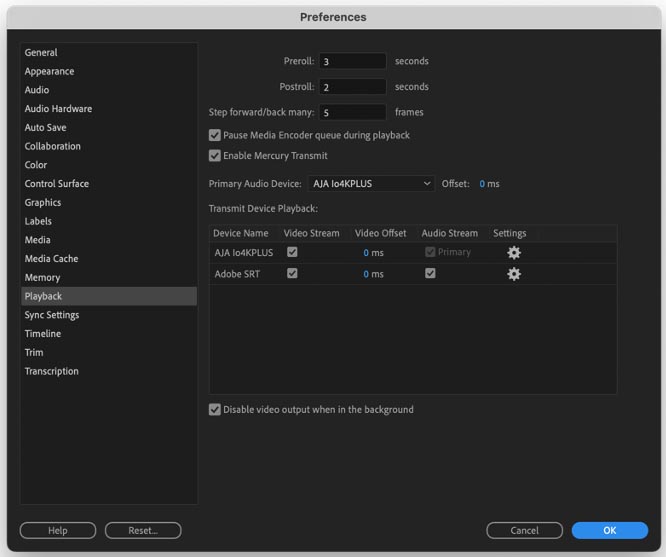Click the Settings column header
The width and height of the screenshot is (666, 557).
tap(510, 233)
